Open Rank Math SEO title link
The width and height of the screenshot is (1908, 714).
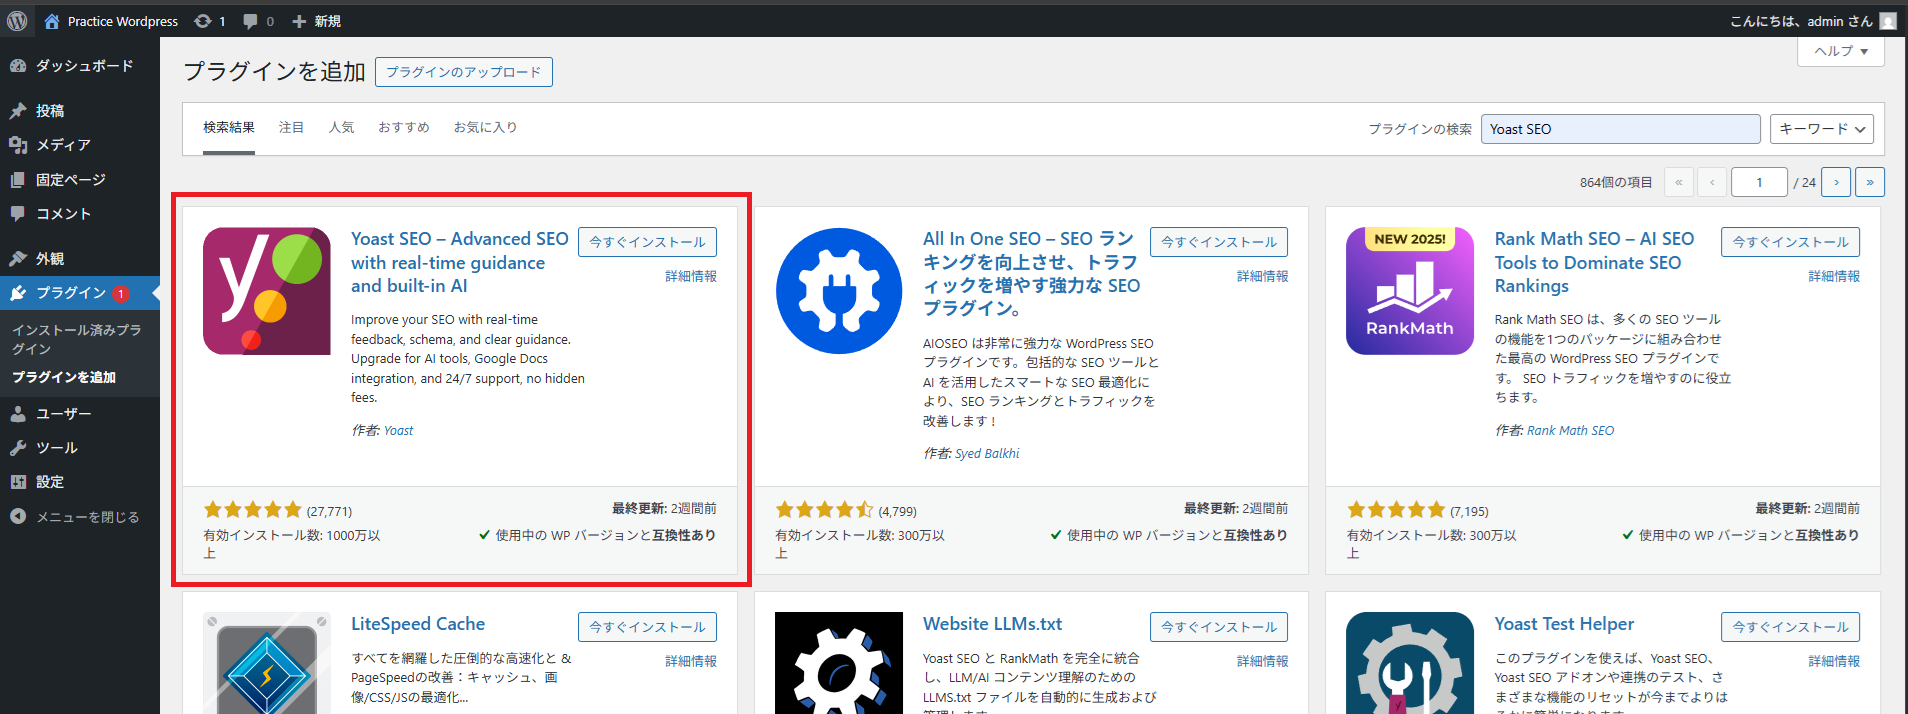pyautogui.click(x=1594, y=262)
